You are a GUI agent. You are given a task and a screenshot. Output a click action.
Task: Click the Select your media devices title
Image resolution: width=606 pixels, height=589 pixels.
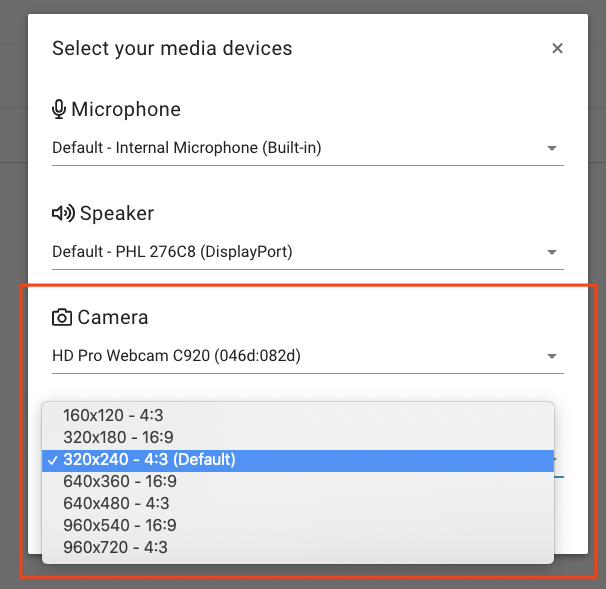[172, 49]
